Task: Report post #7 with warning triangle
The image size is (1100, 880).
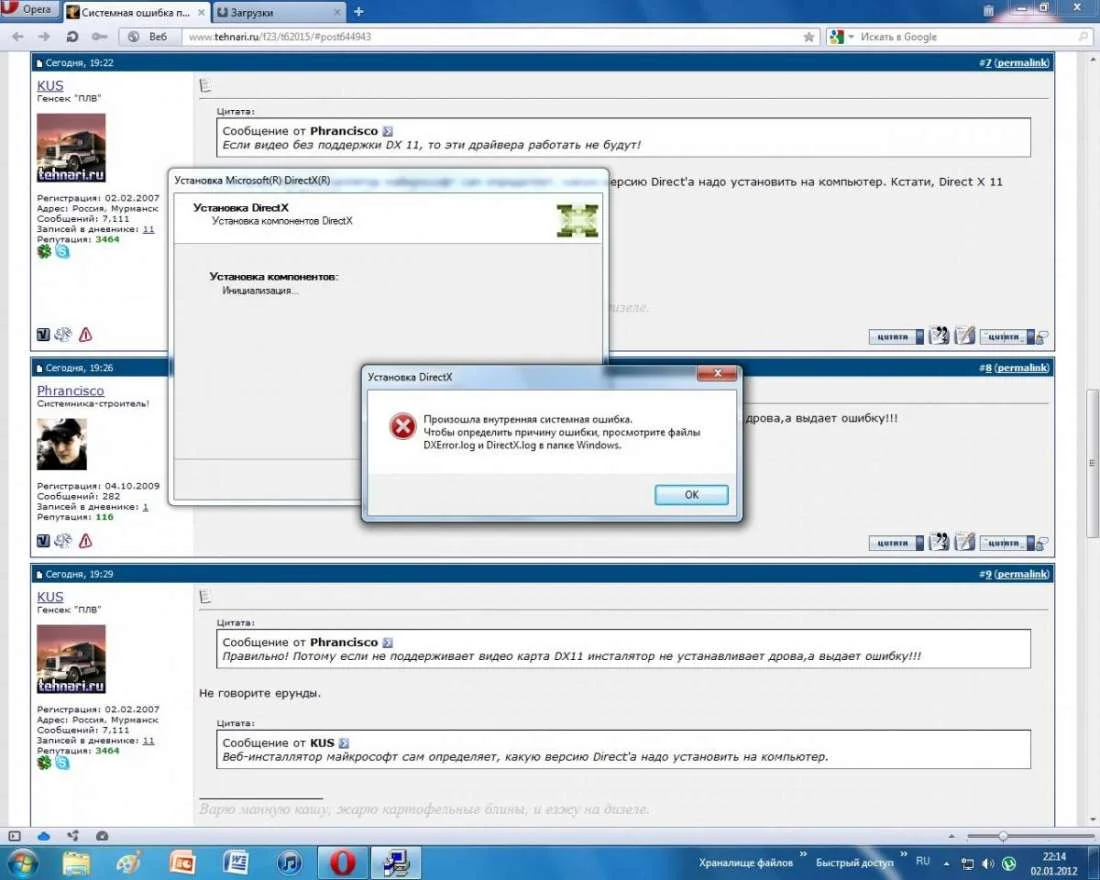Action: click(x=86, y=335)
